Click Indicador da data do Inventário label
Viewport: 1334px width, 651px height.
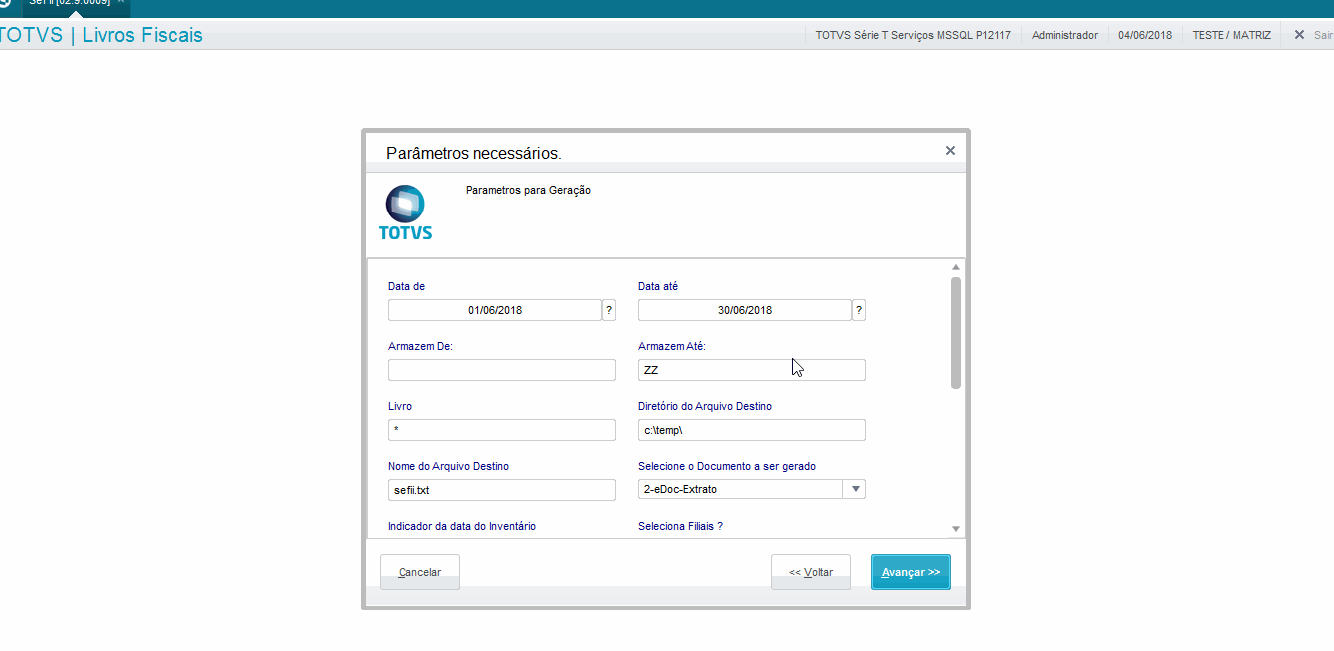pyautogui.click(x=462, y=526)
